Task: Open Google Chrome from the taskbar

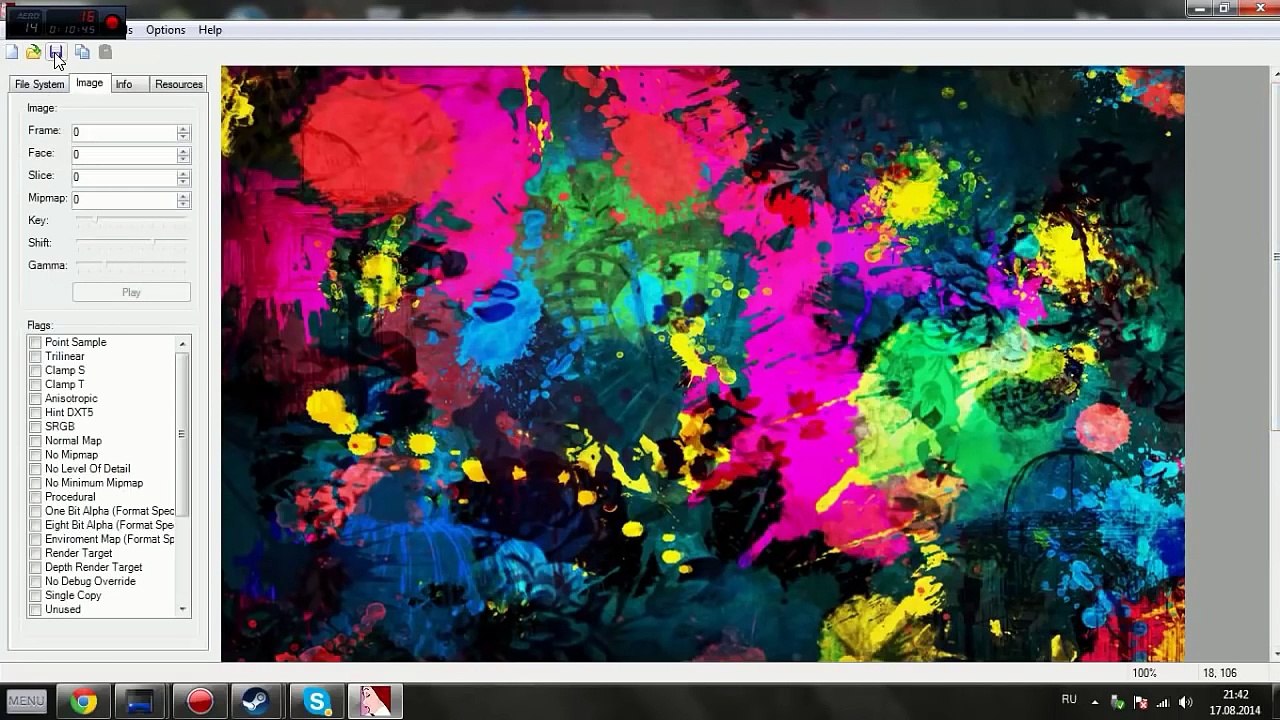Action: [83, 701]
